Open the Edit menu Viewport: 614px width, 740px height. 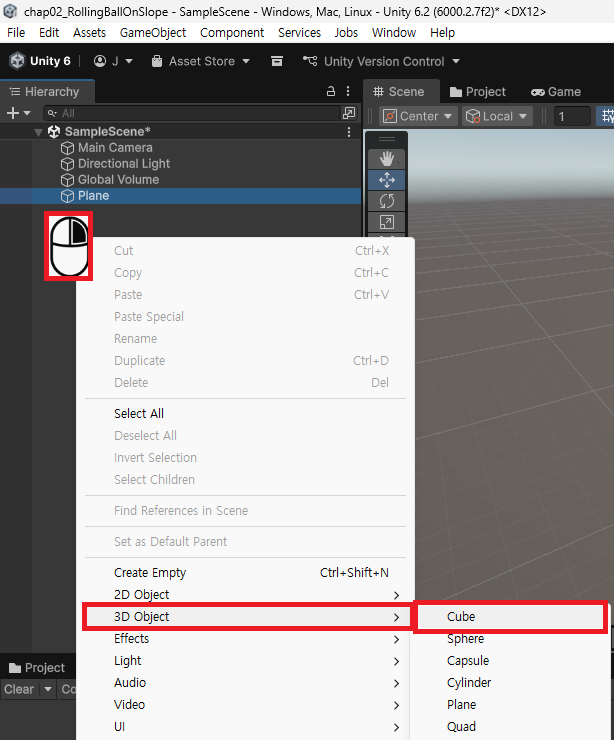49,33
